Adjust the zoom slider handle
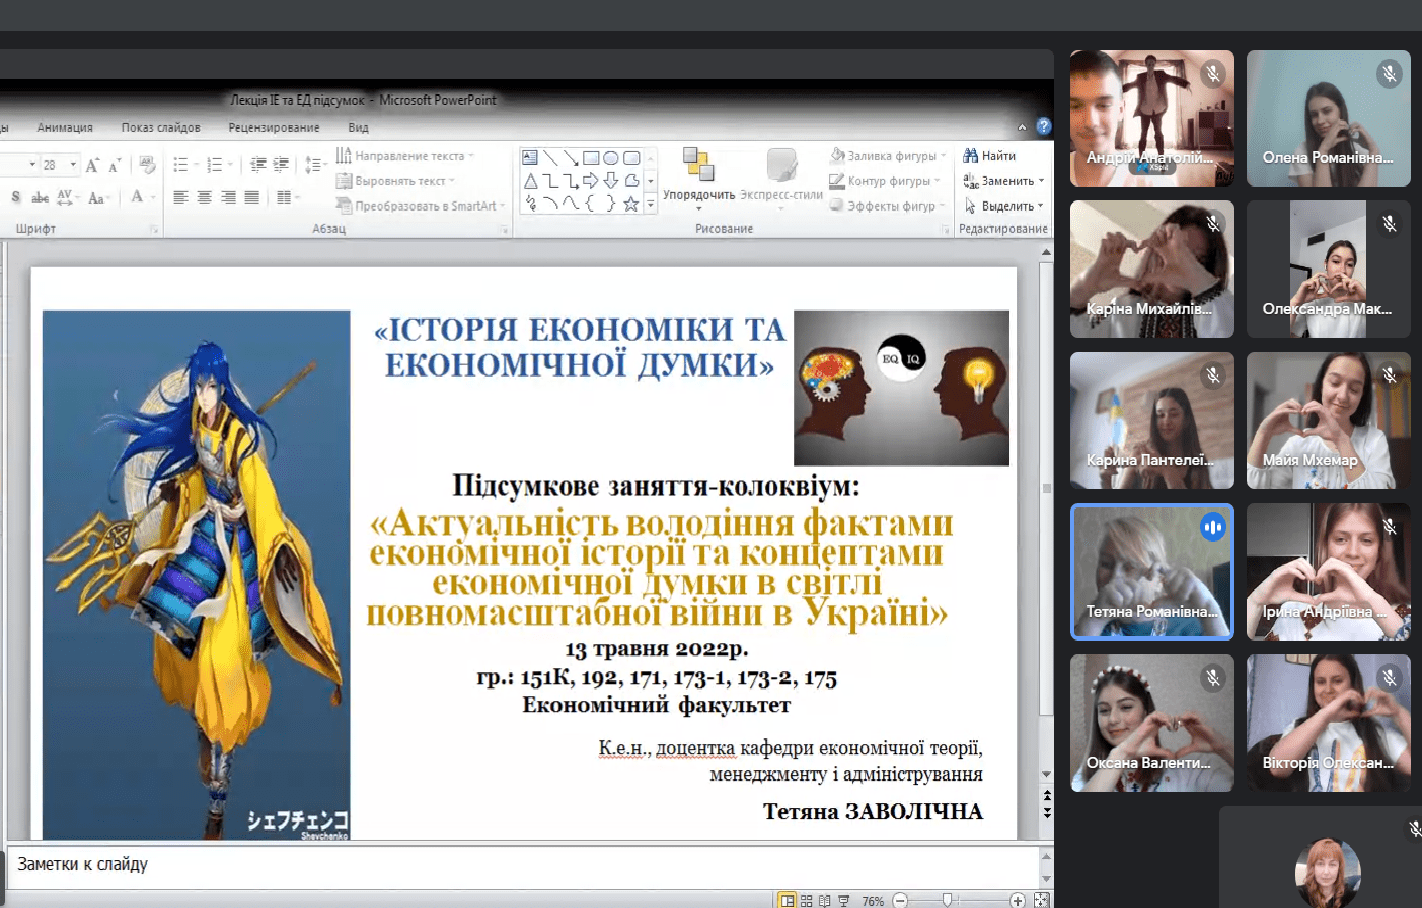Screen dimensions: 1422x908 pos(947,900)
